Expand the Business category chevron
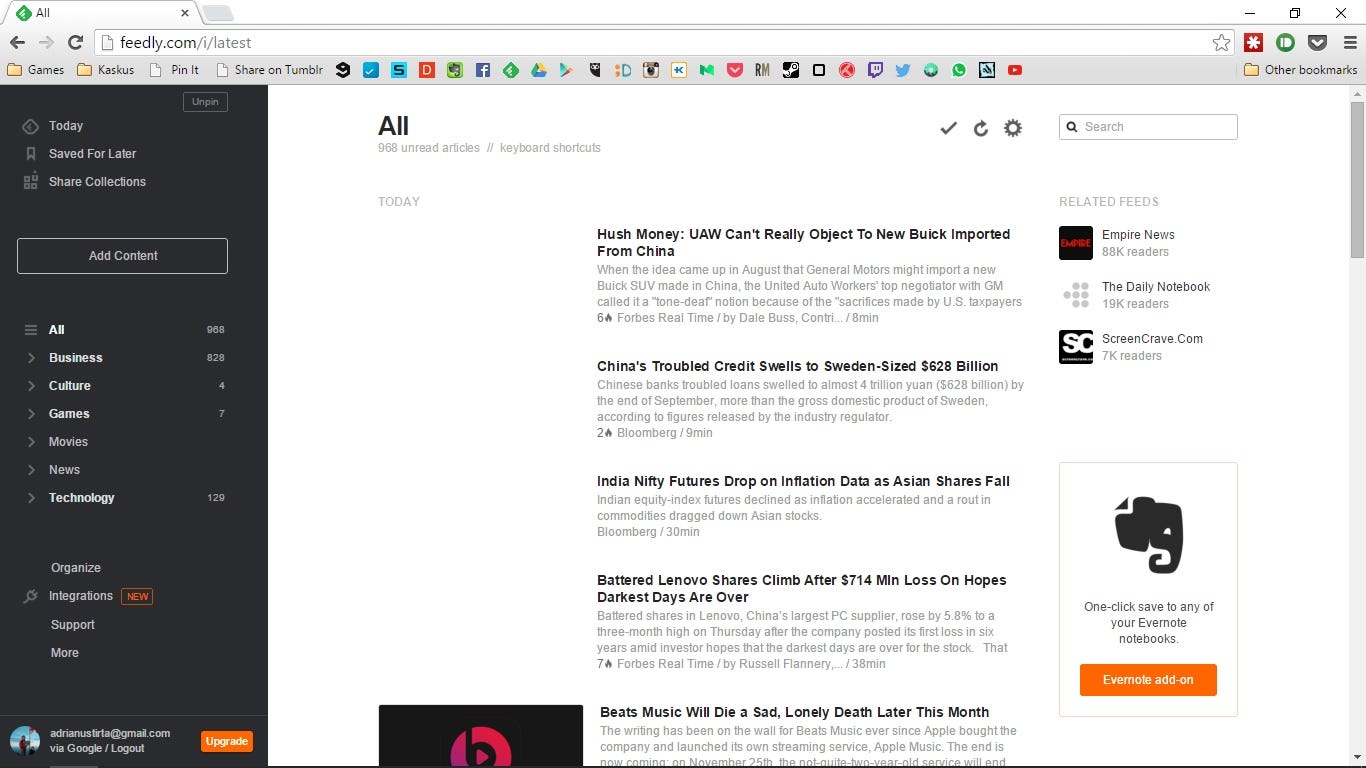This screenshot has width=1366, height=768. (31, 358)
